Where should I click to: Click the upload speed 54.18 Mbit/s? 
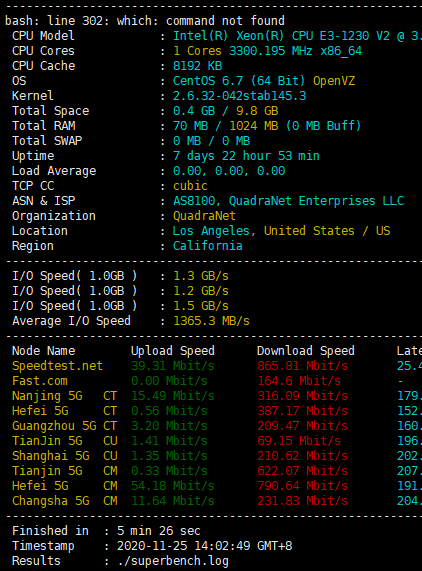pos(173,485)
